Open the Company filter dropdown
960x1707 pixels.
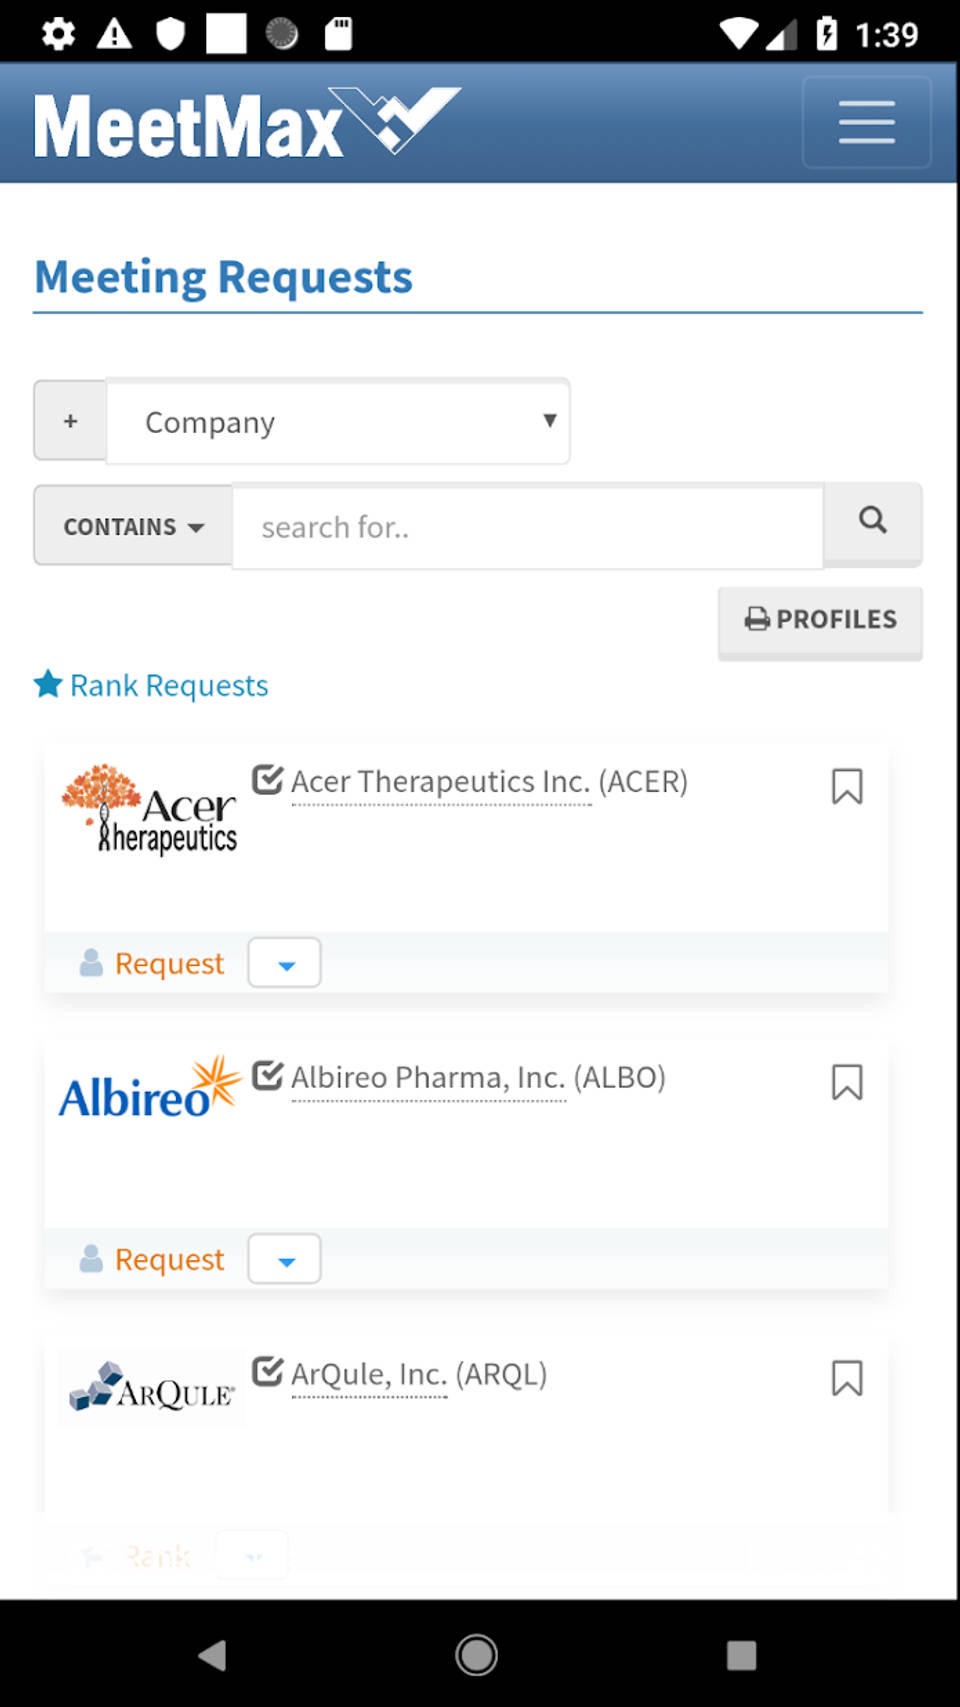pos(338,421)
